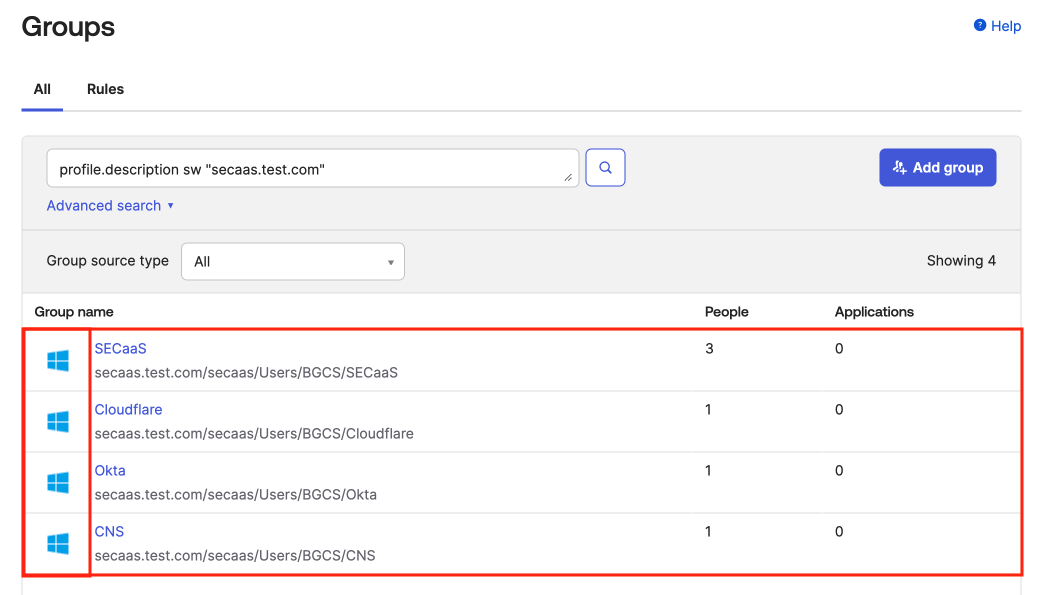Select the All tab

[x=42, y=89]
